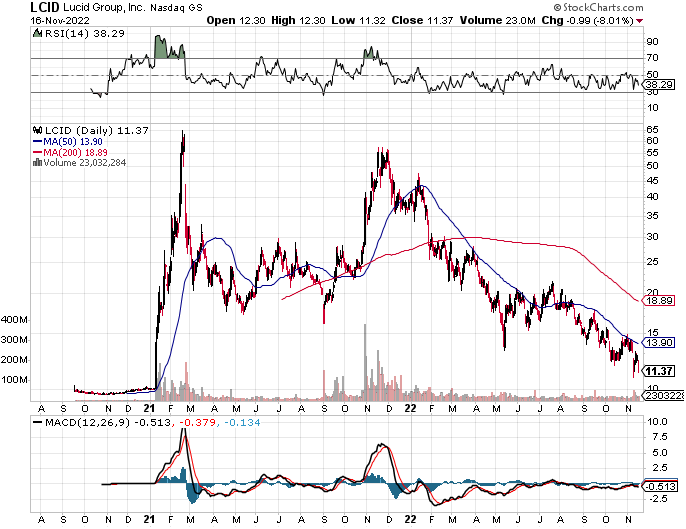Click the RSI 90 axis label

click(652, 42)
